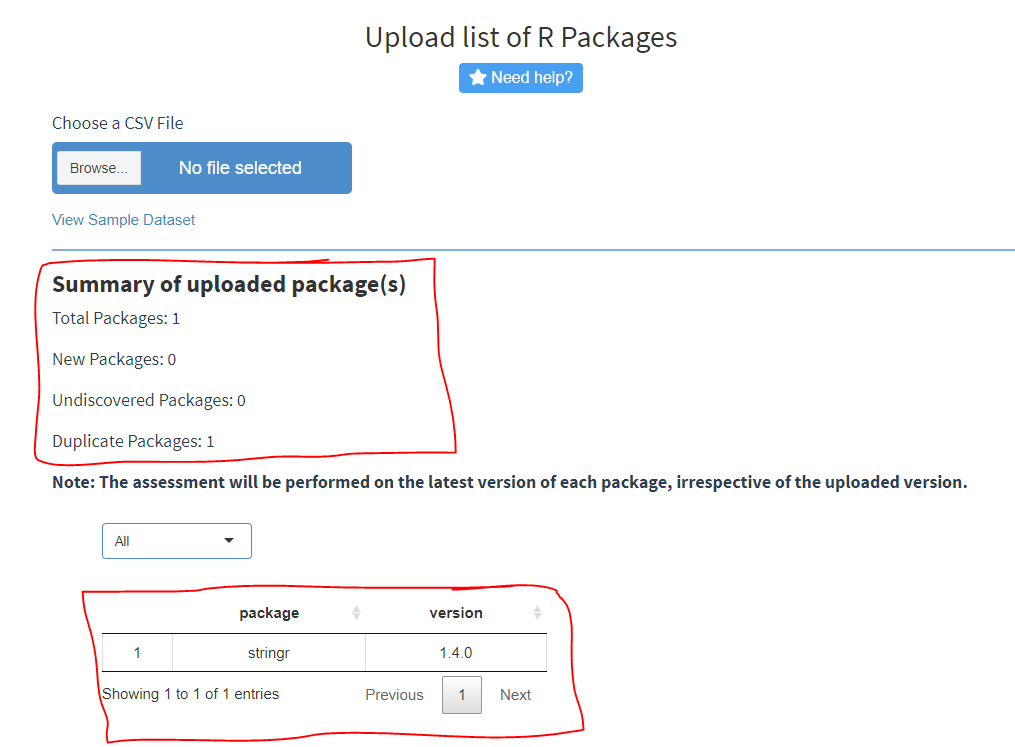Select the stringr package table cell

(x=267, y=652)
